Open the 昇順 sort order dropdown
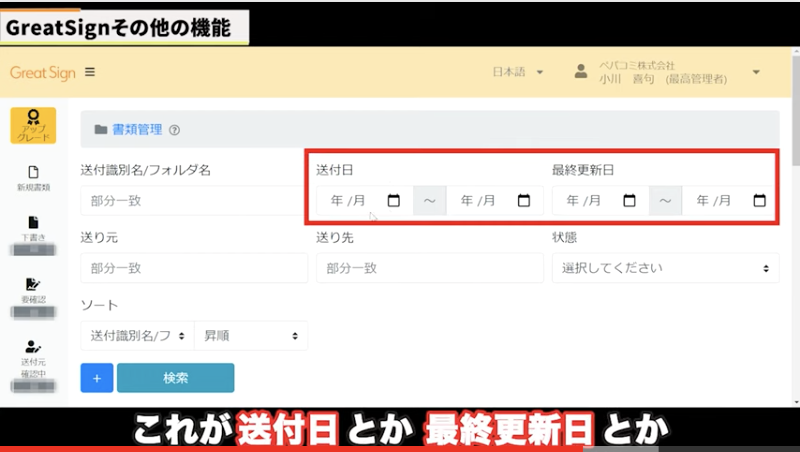The width and height of the screenshot is (800, 452). 250,336
